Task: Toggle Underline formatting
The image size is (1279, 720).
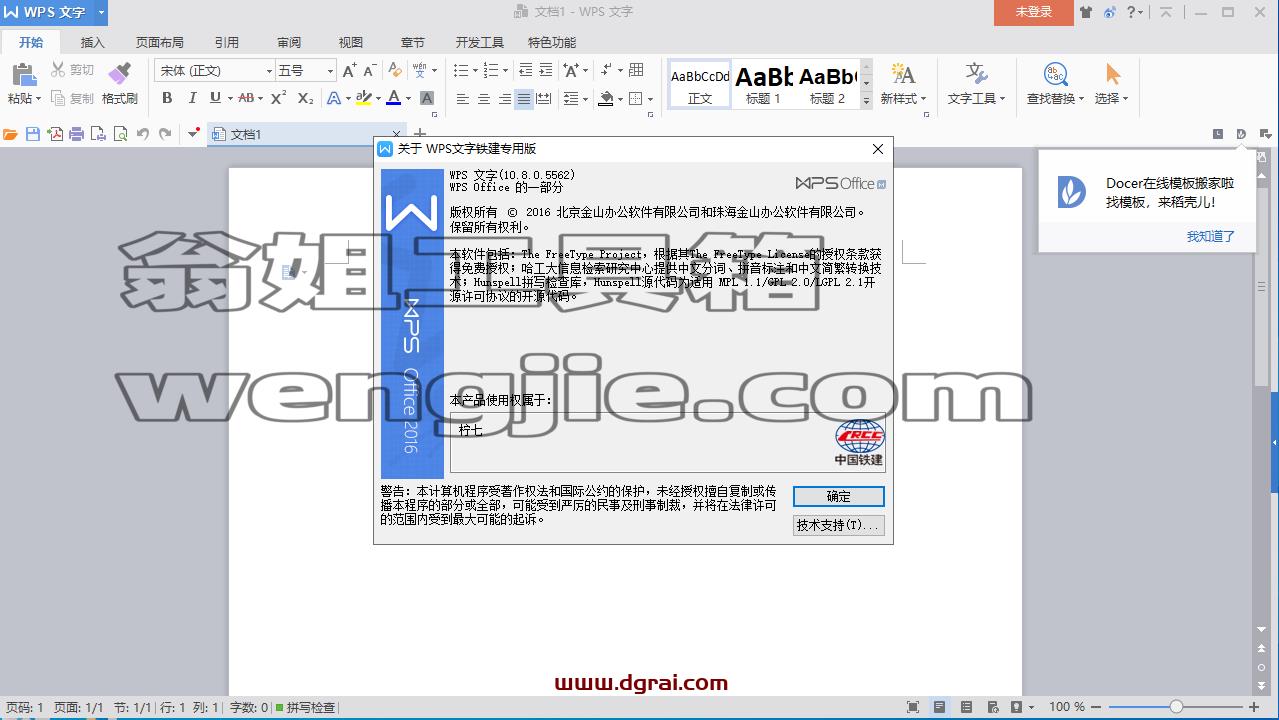Action: point(215,98)
